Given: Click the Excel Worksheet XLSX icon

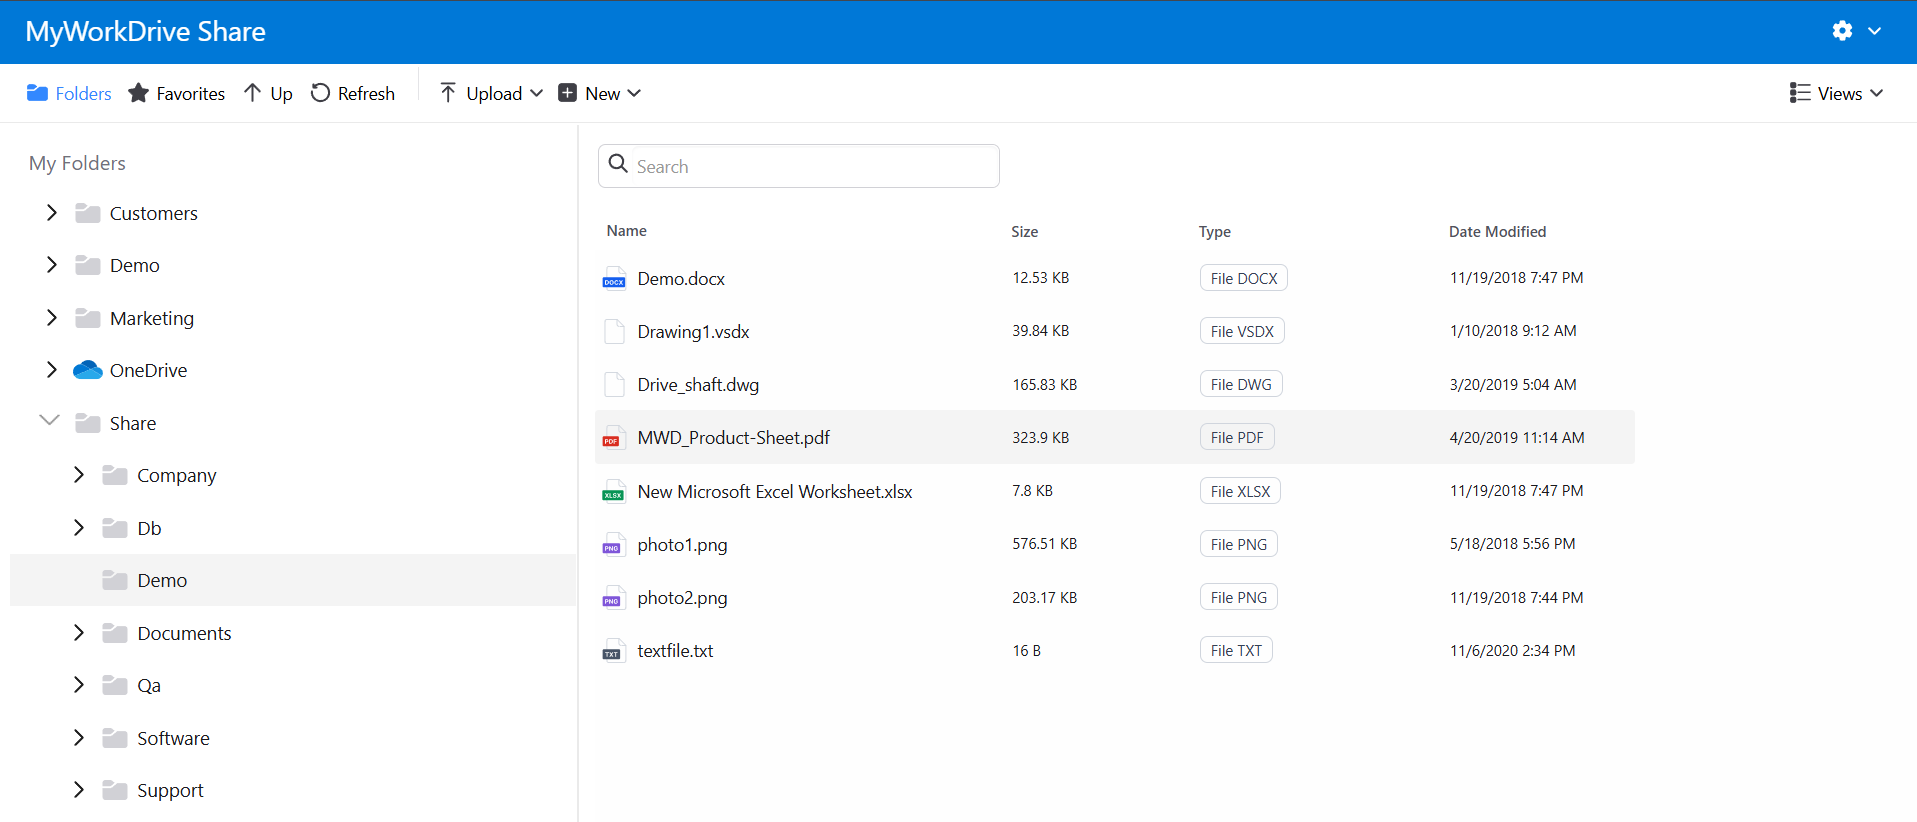Looking at the screenshot, I should (x=613, y=491).
